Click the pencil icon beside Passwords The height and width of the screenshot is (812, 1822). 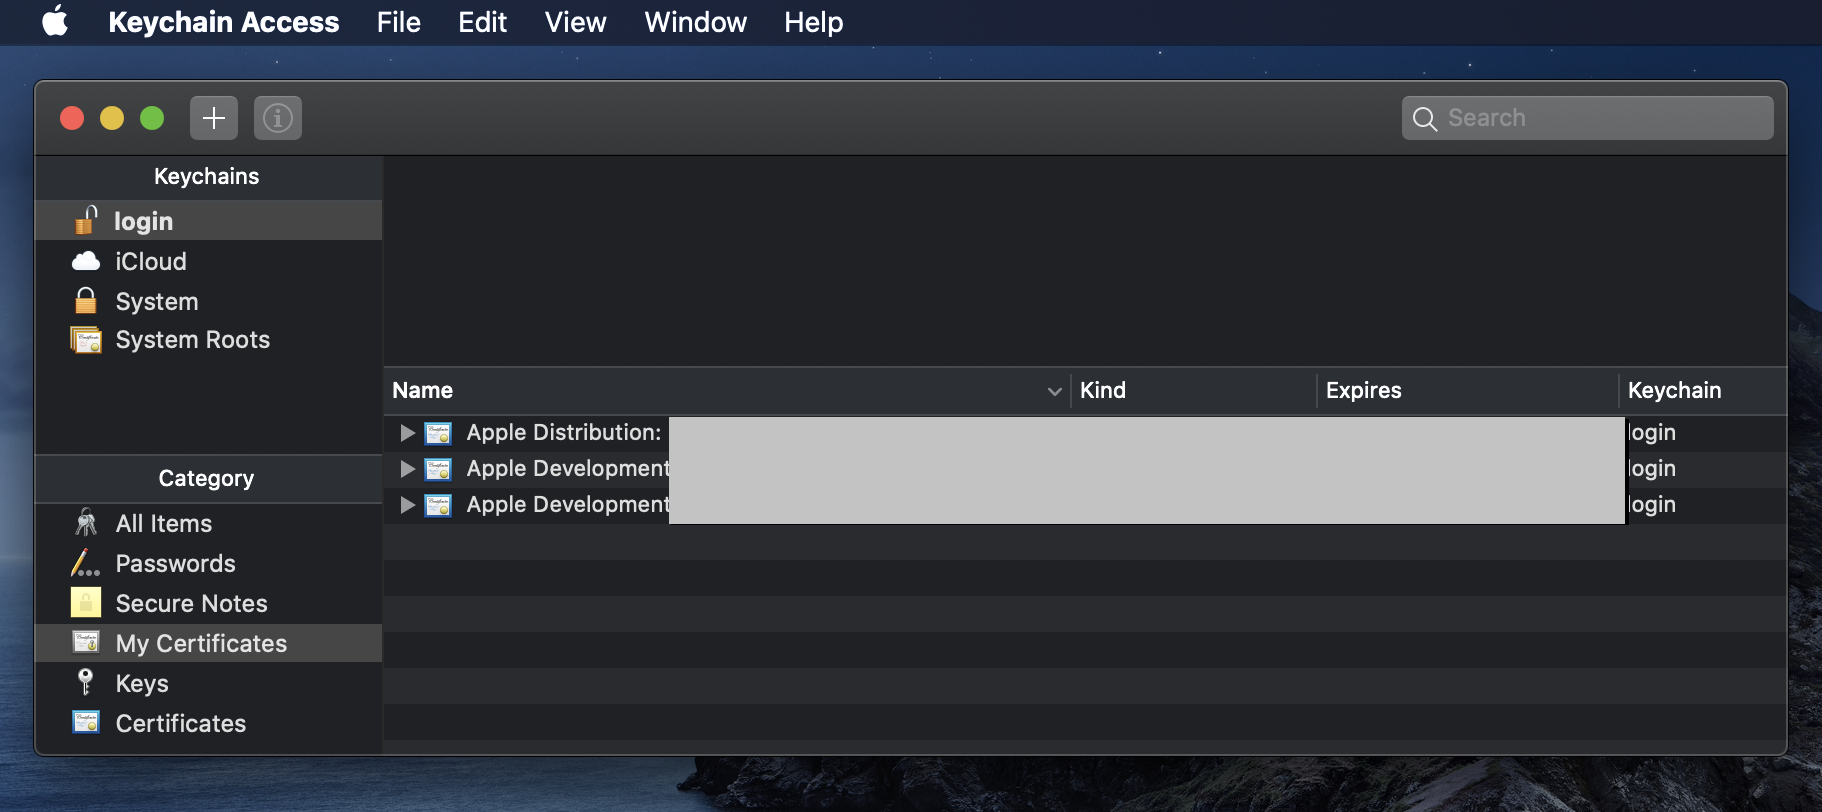point(86,563)
